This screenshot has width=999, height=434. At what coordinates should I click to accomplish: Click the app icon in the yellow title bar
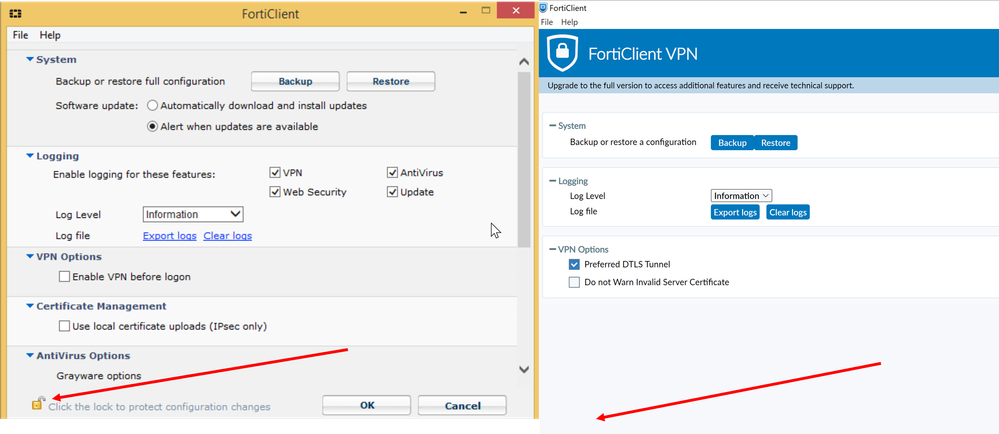point(14,11)
